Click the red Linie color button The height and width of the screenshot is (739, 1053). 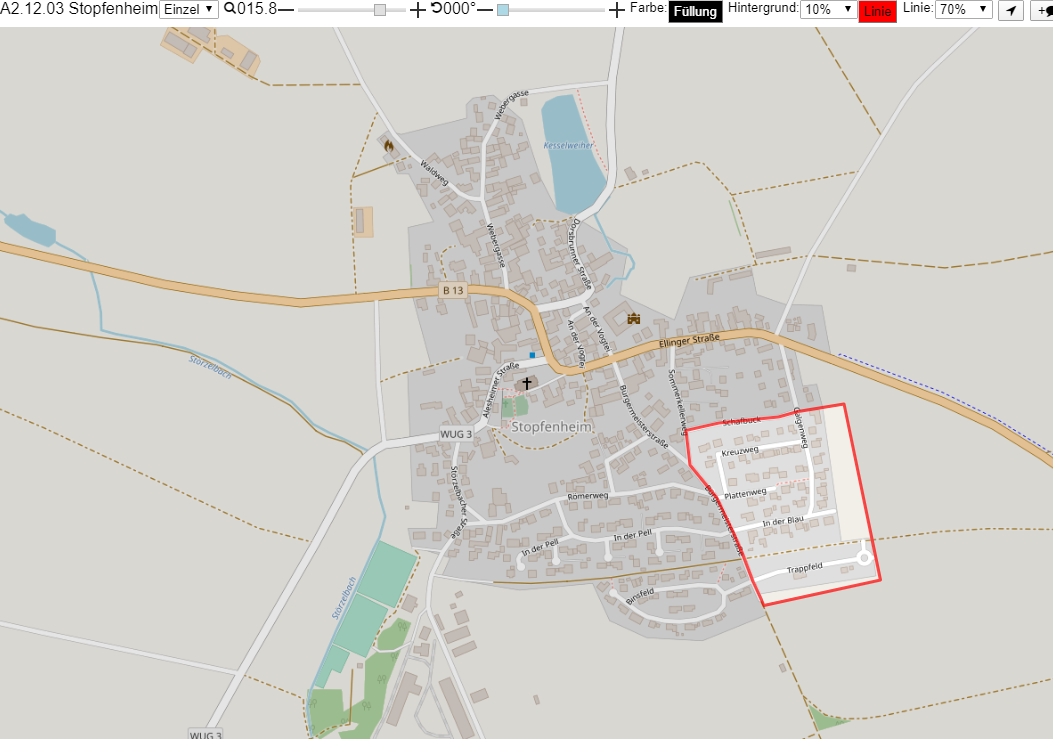(x=877, y=11)
